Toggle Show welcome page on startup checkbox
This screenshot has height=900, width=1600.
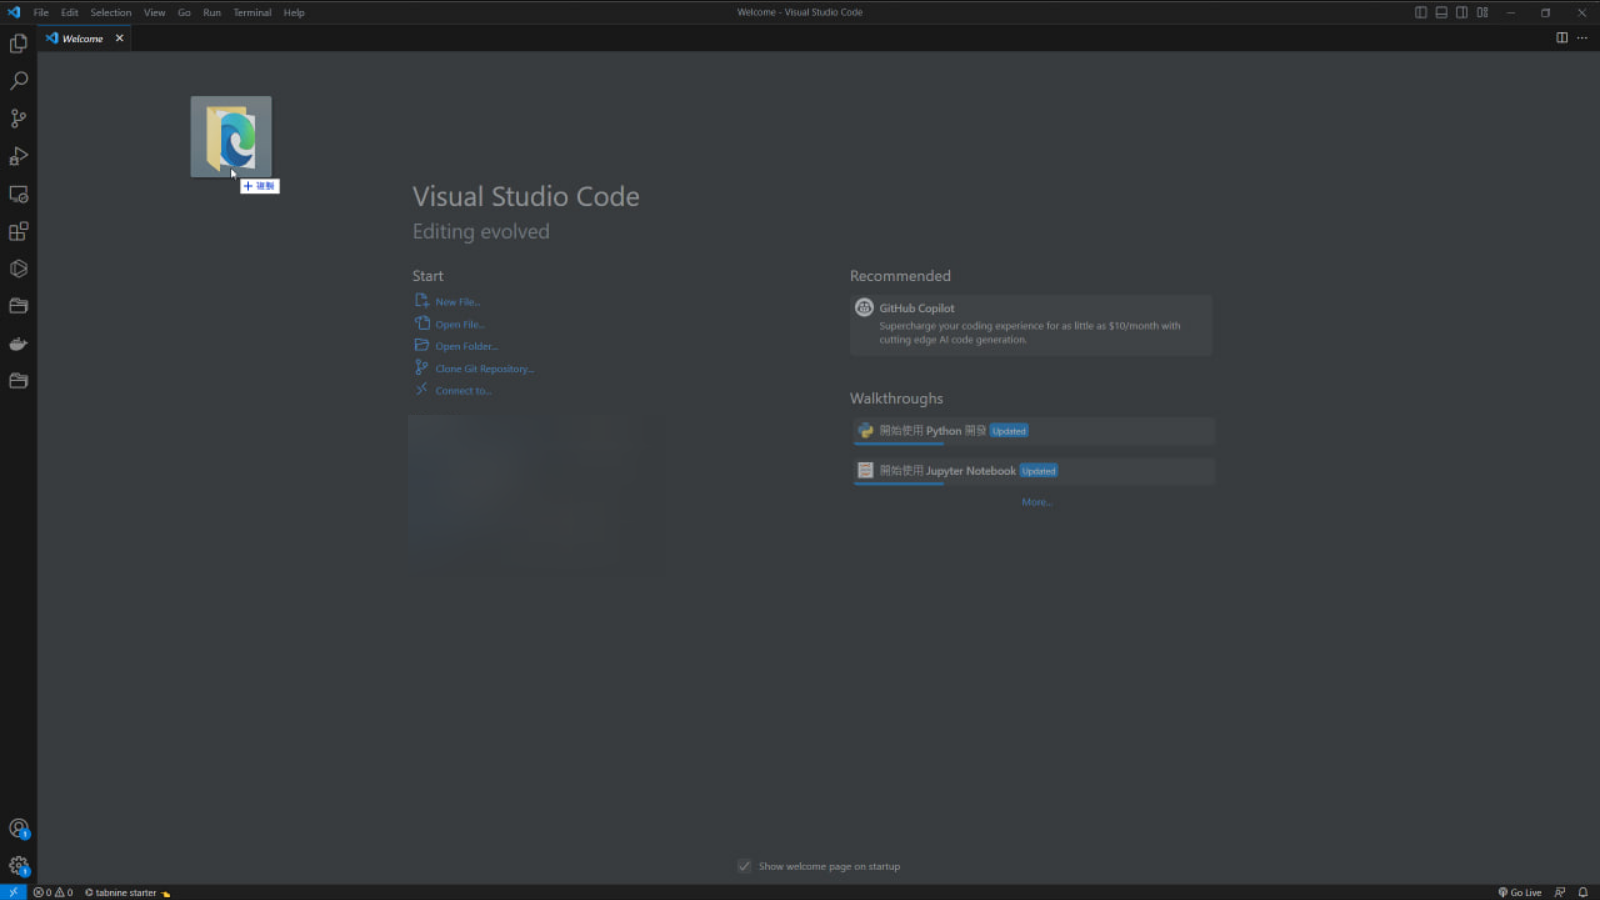point(744,866)
